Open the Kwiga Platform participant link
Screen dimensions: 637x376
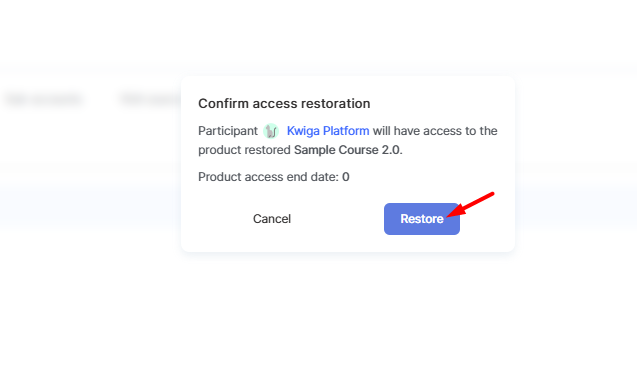(328, 131)
